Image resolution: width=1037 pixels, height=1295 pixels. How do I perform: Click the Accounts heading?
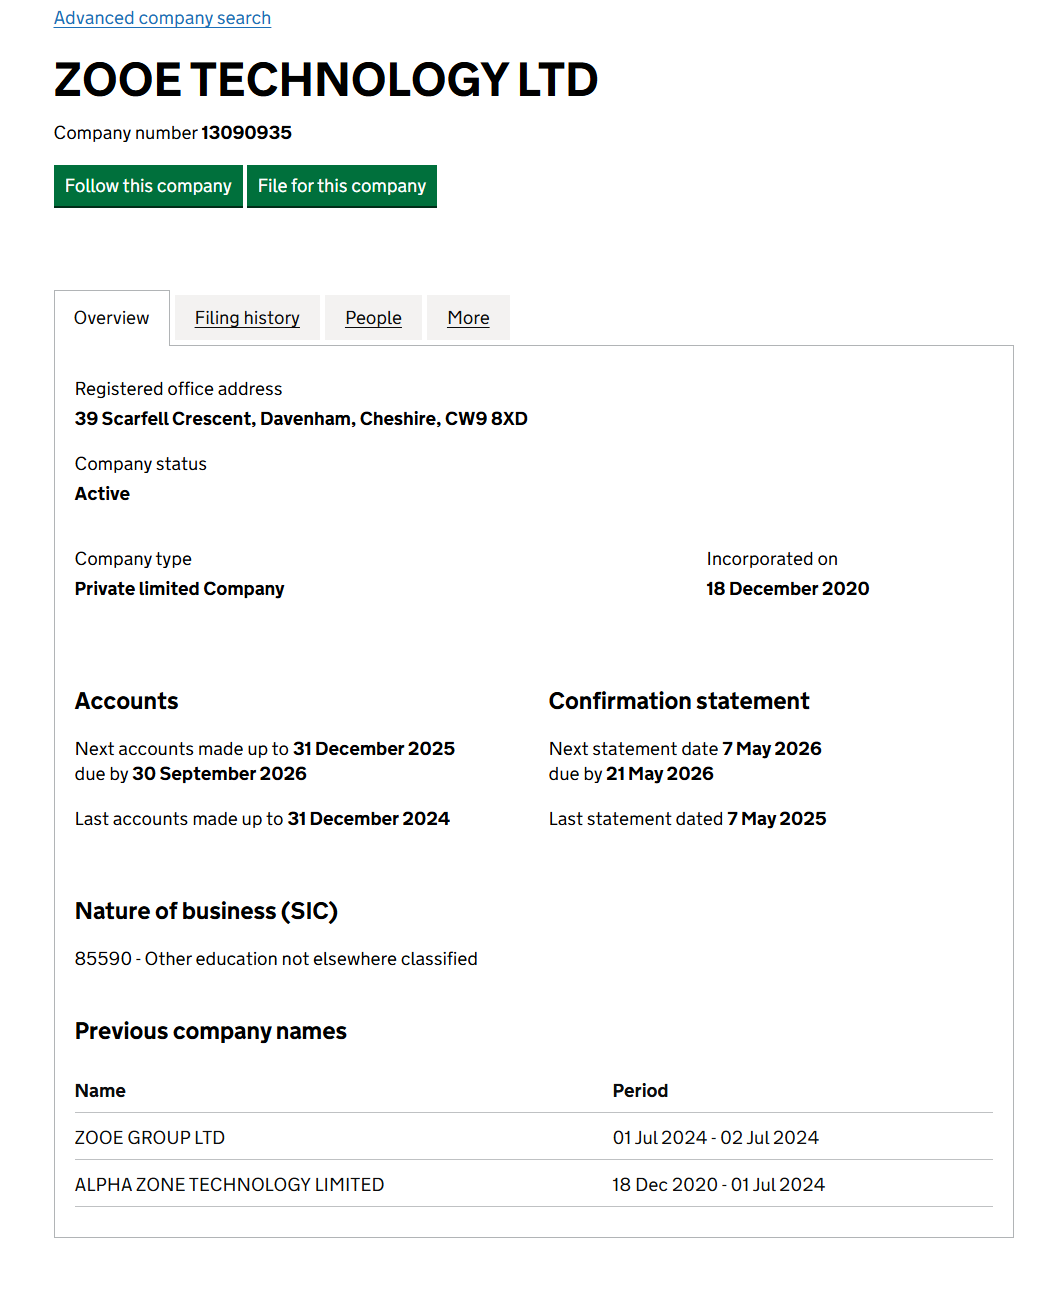coord(127,701)
